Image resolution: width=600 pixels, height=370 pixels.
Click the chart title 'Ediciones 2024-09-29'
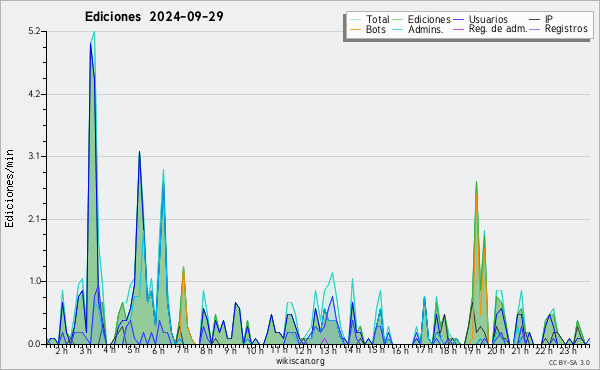[x=154, y=17]
